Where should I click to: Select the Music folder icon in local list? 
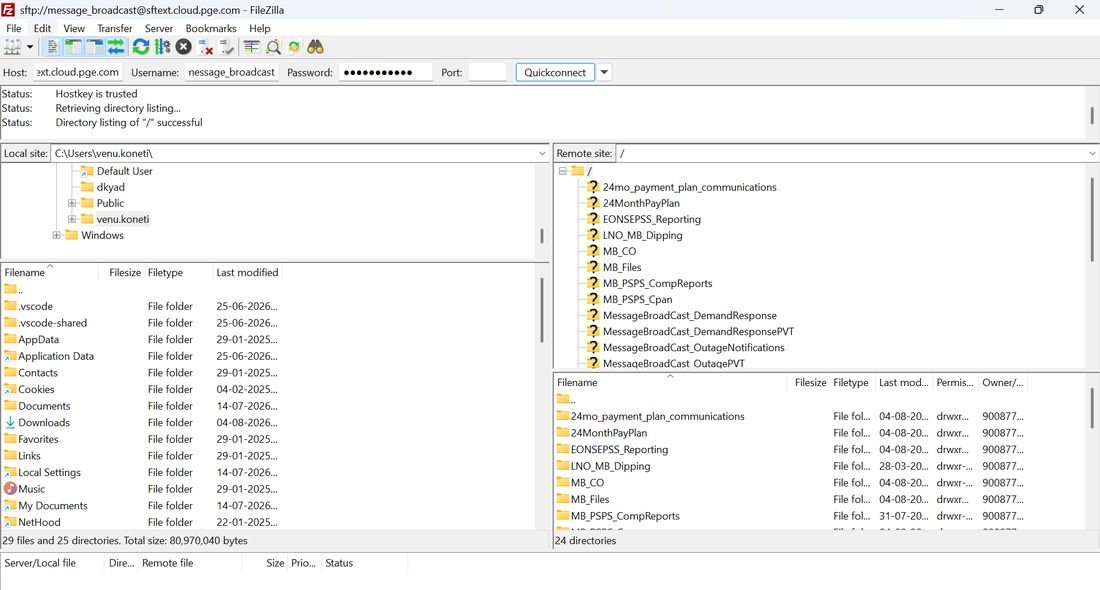point(10,489)
